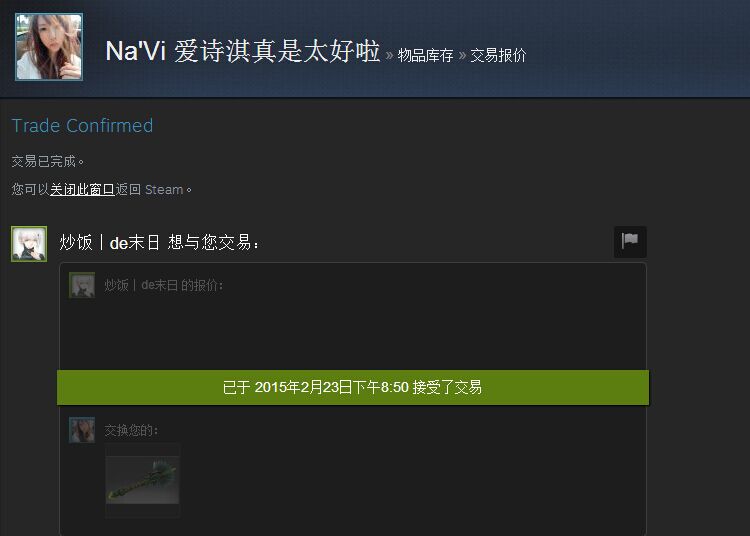This screenshot has height=536, width=750.
Task: Select the 交易报价 breadcrumb
Action: 498,55
